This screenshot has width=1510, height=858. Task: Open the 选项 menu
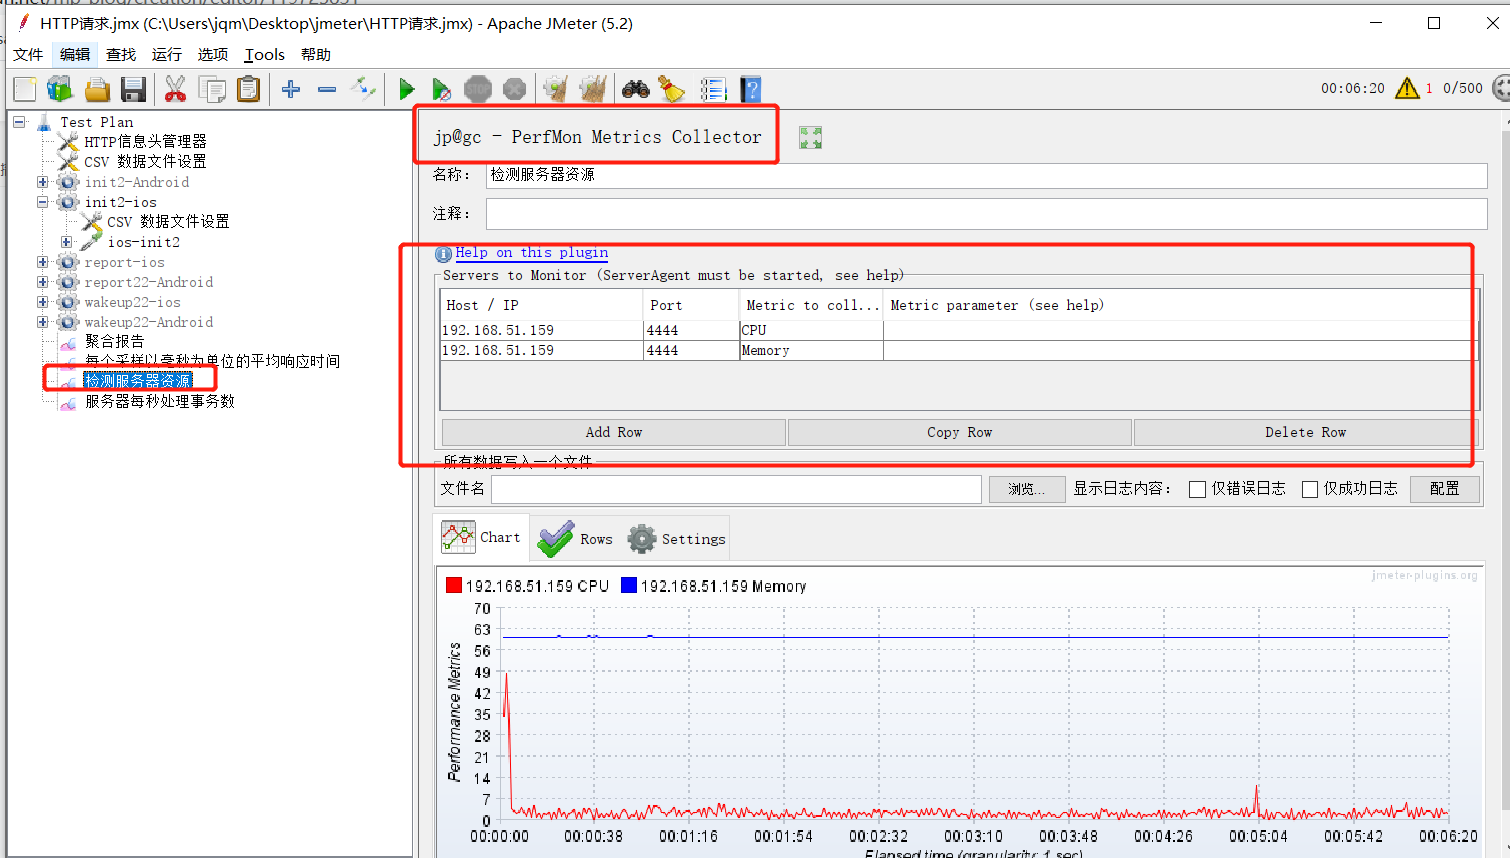(x=213, y=54)
